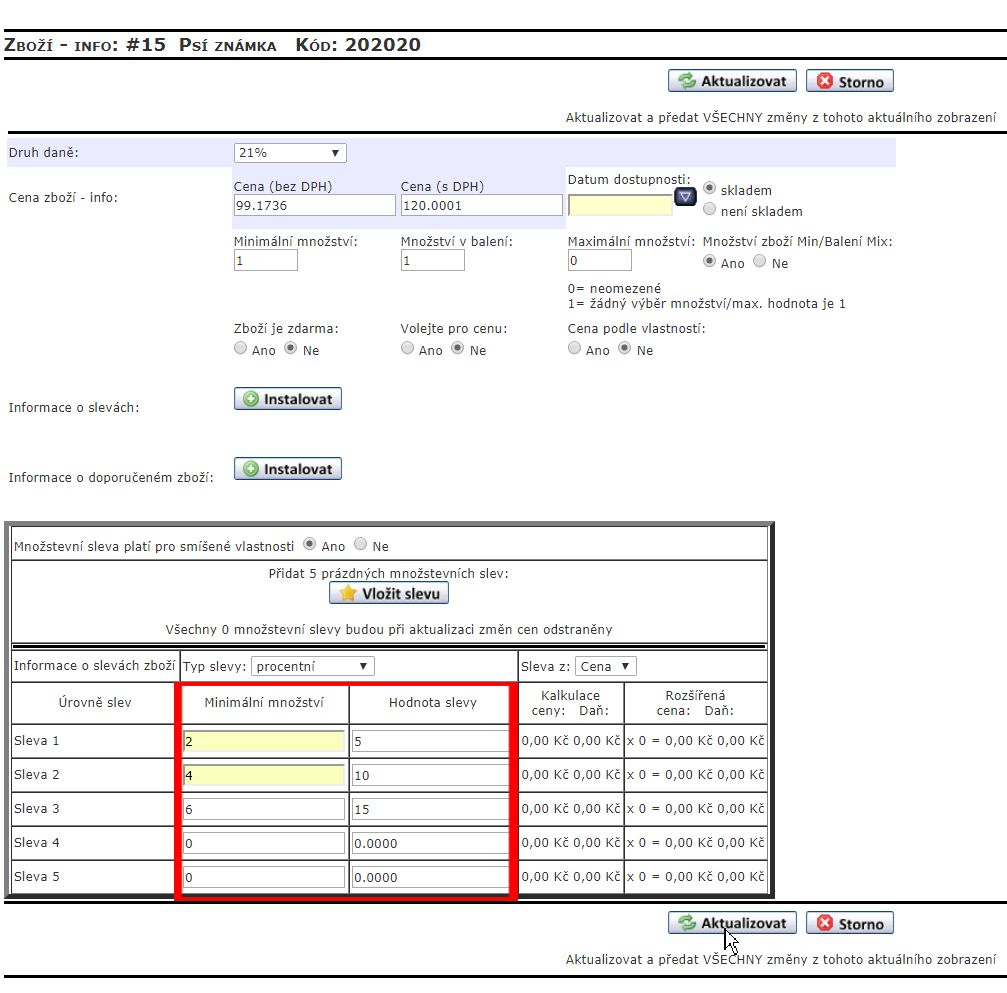Screen dimensions: 1007x993
Task: Click the Maximální množství input field
Action: [x=599, y=261]
